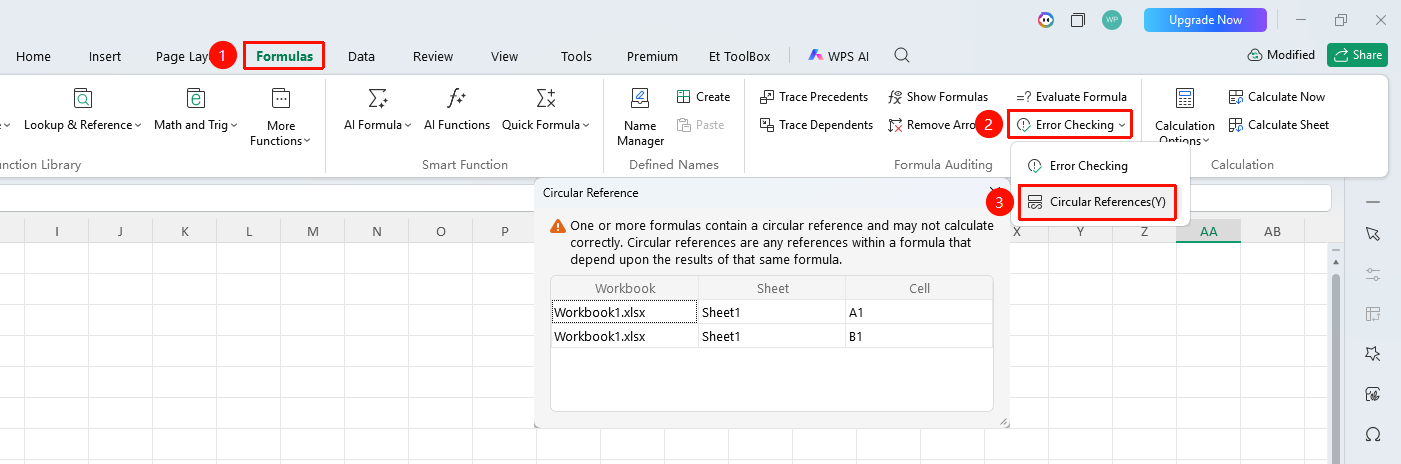Click the colorful AI assistant icon in the title bar
The width and height of the screenshot is (1401, 464).
[1046, 20]
